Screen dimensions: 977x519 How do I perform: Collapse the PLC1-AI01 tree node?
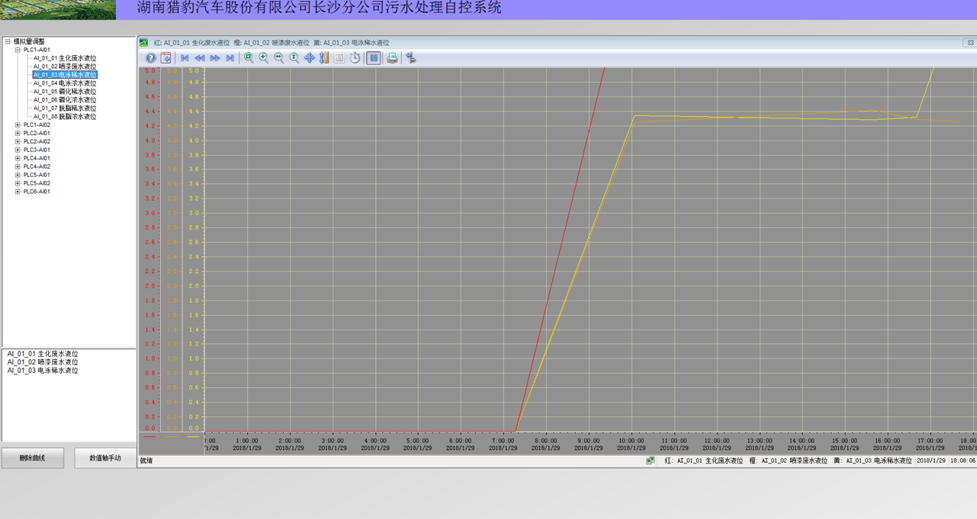tap(17, 50)
